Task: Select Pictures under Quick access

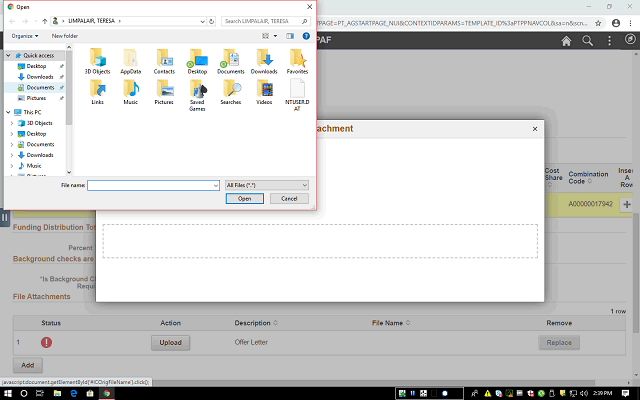Action: pyautogui.click(x=36, y=98)
